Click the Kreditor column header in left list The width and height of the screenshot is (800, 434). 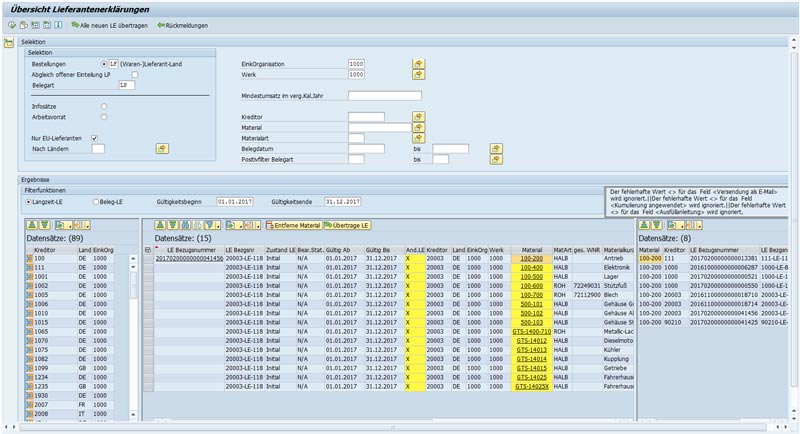click(55, 250)
